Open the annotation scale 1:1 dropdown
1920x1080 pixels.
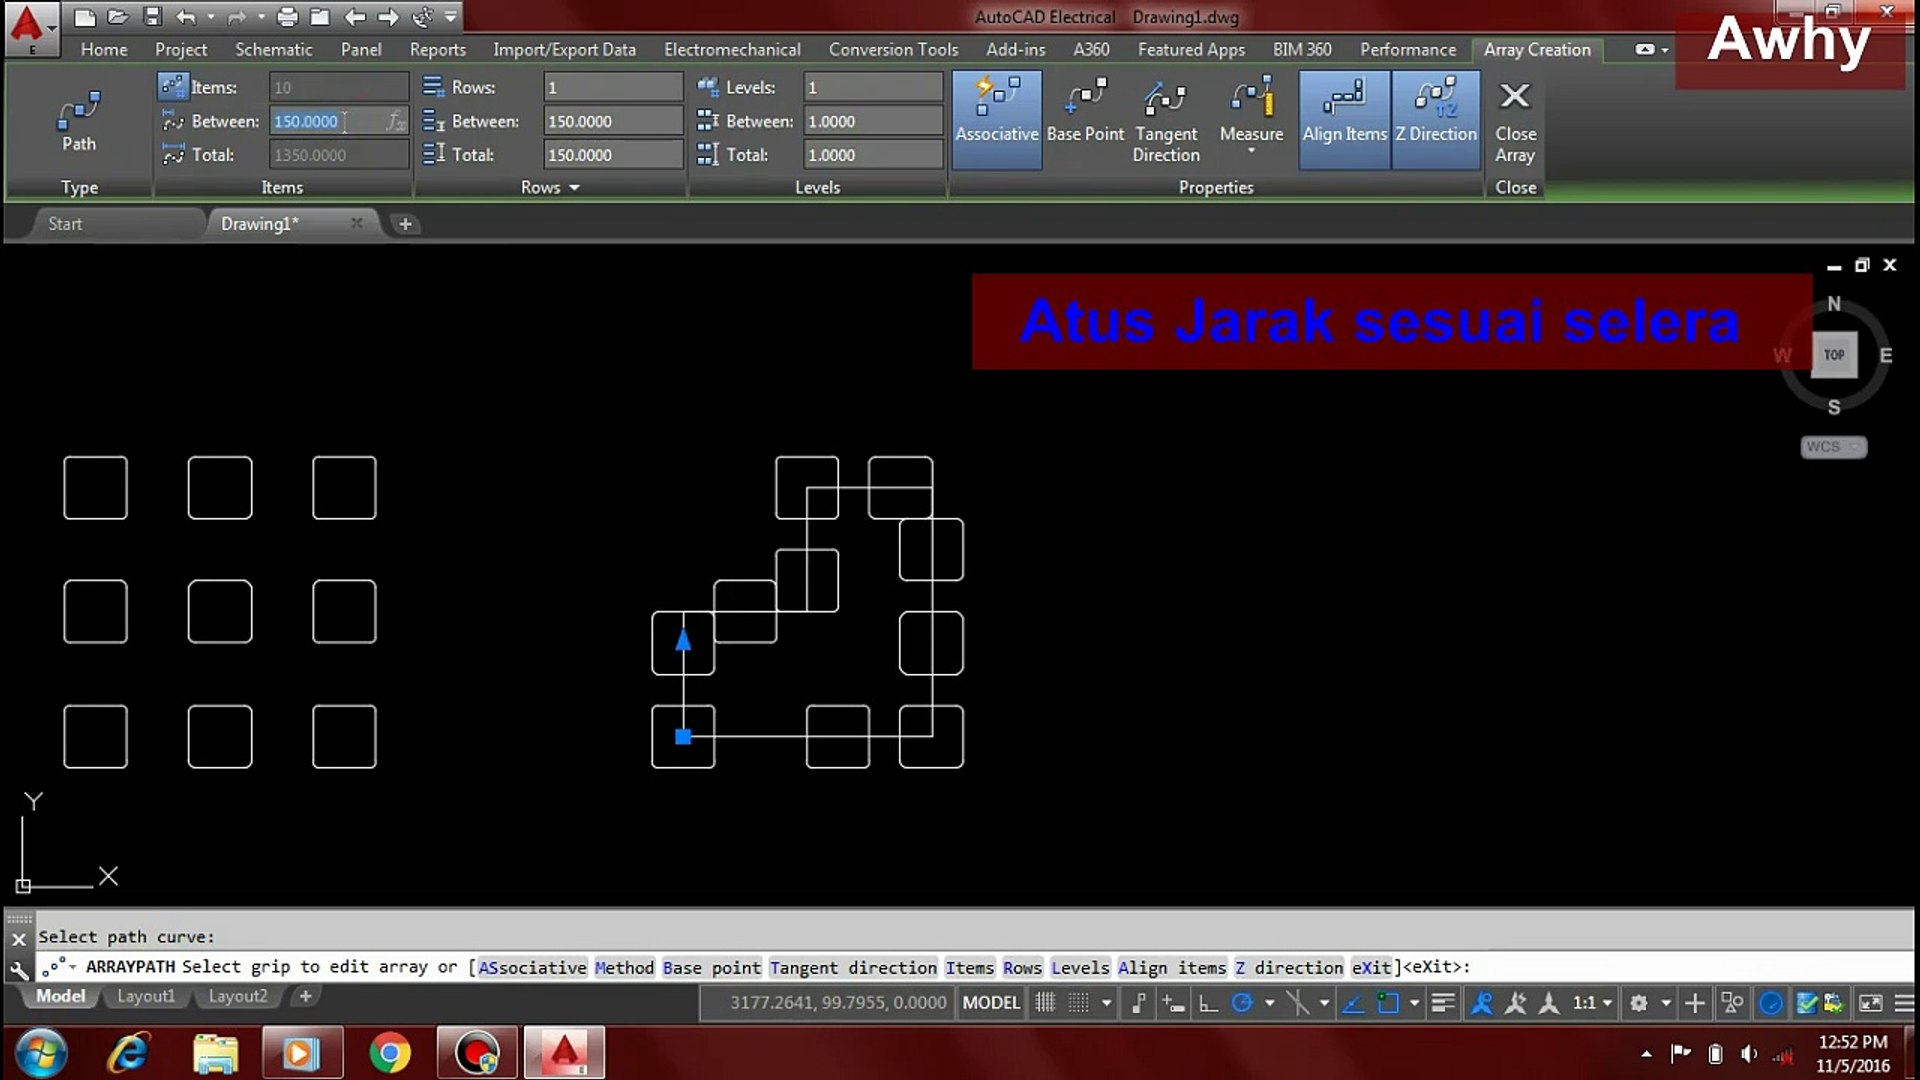click(1591, 1003)
